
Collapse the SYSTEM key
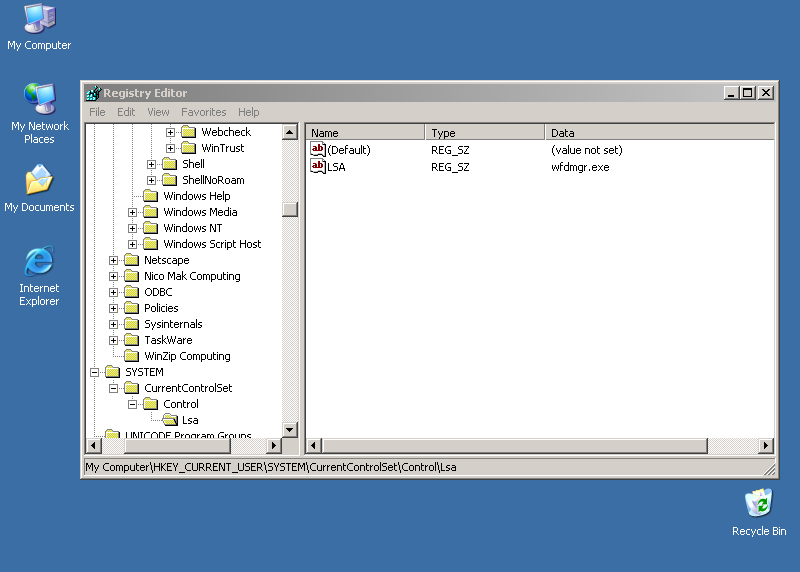pos(94,372)
